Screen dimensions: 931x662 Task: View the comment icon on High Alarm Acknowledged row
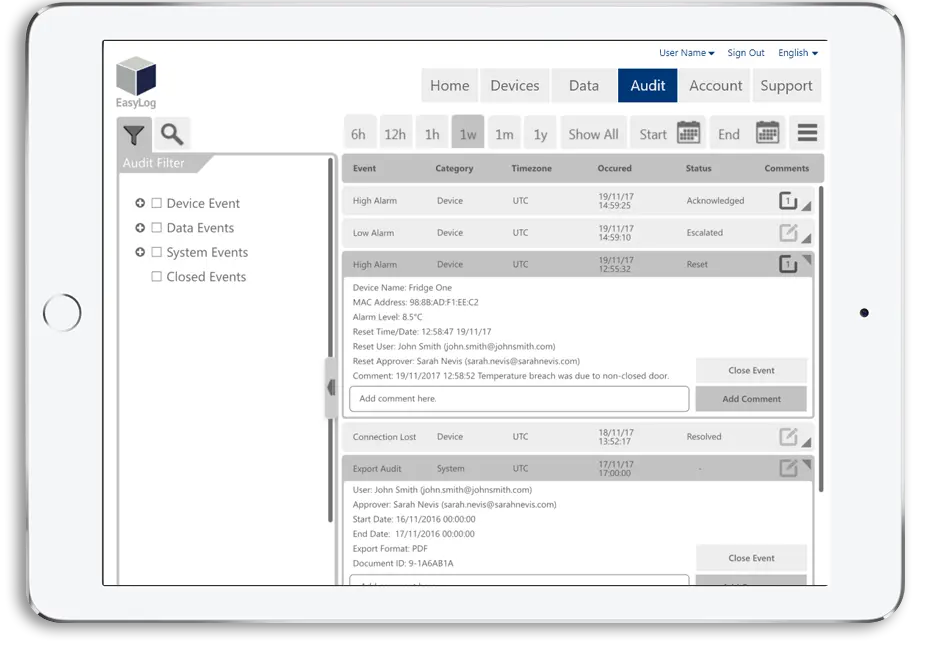click(x=785, y=200)
